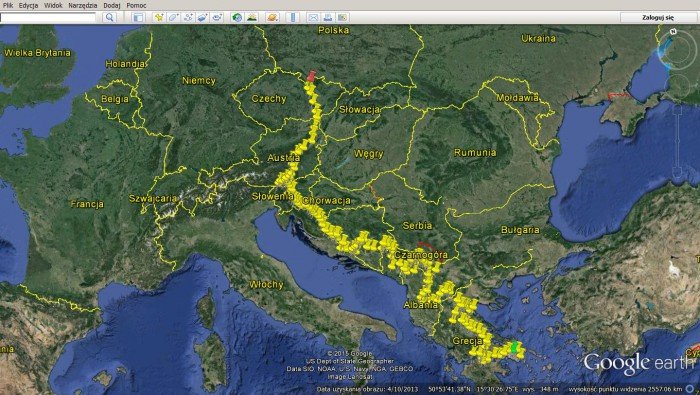Click the red start placemark near Poland border
The height and width of the screenshot is (395, 700).
[312, 75]
